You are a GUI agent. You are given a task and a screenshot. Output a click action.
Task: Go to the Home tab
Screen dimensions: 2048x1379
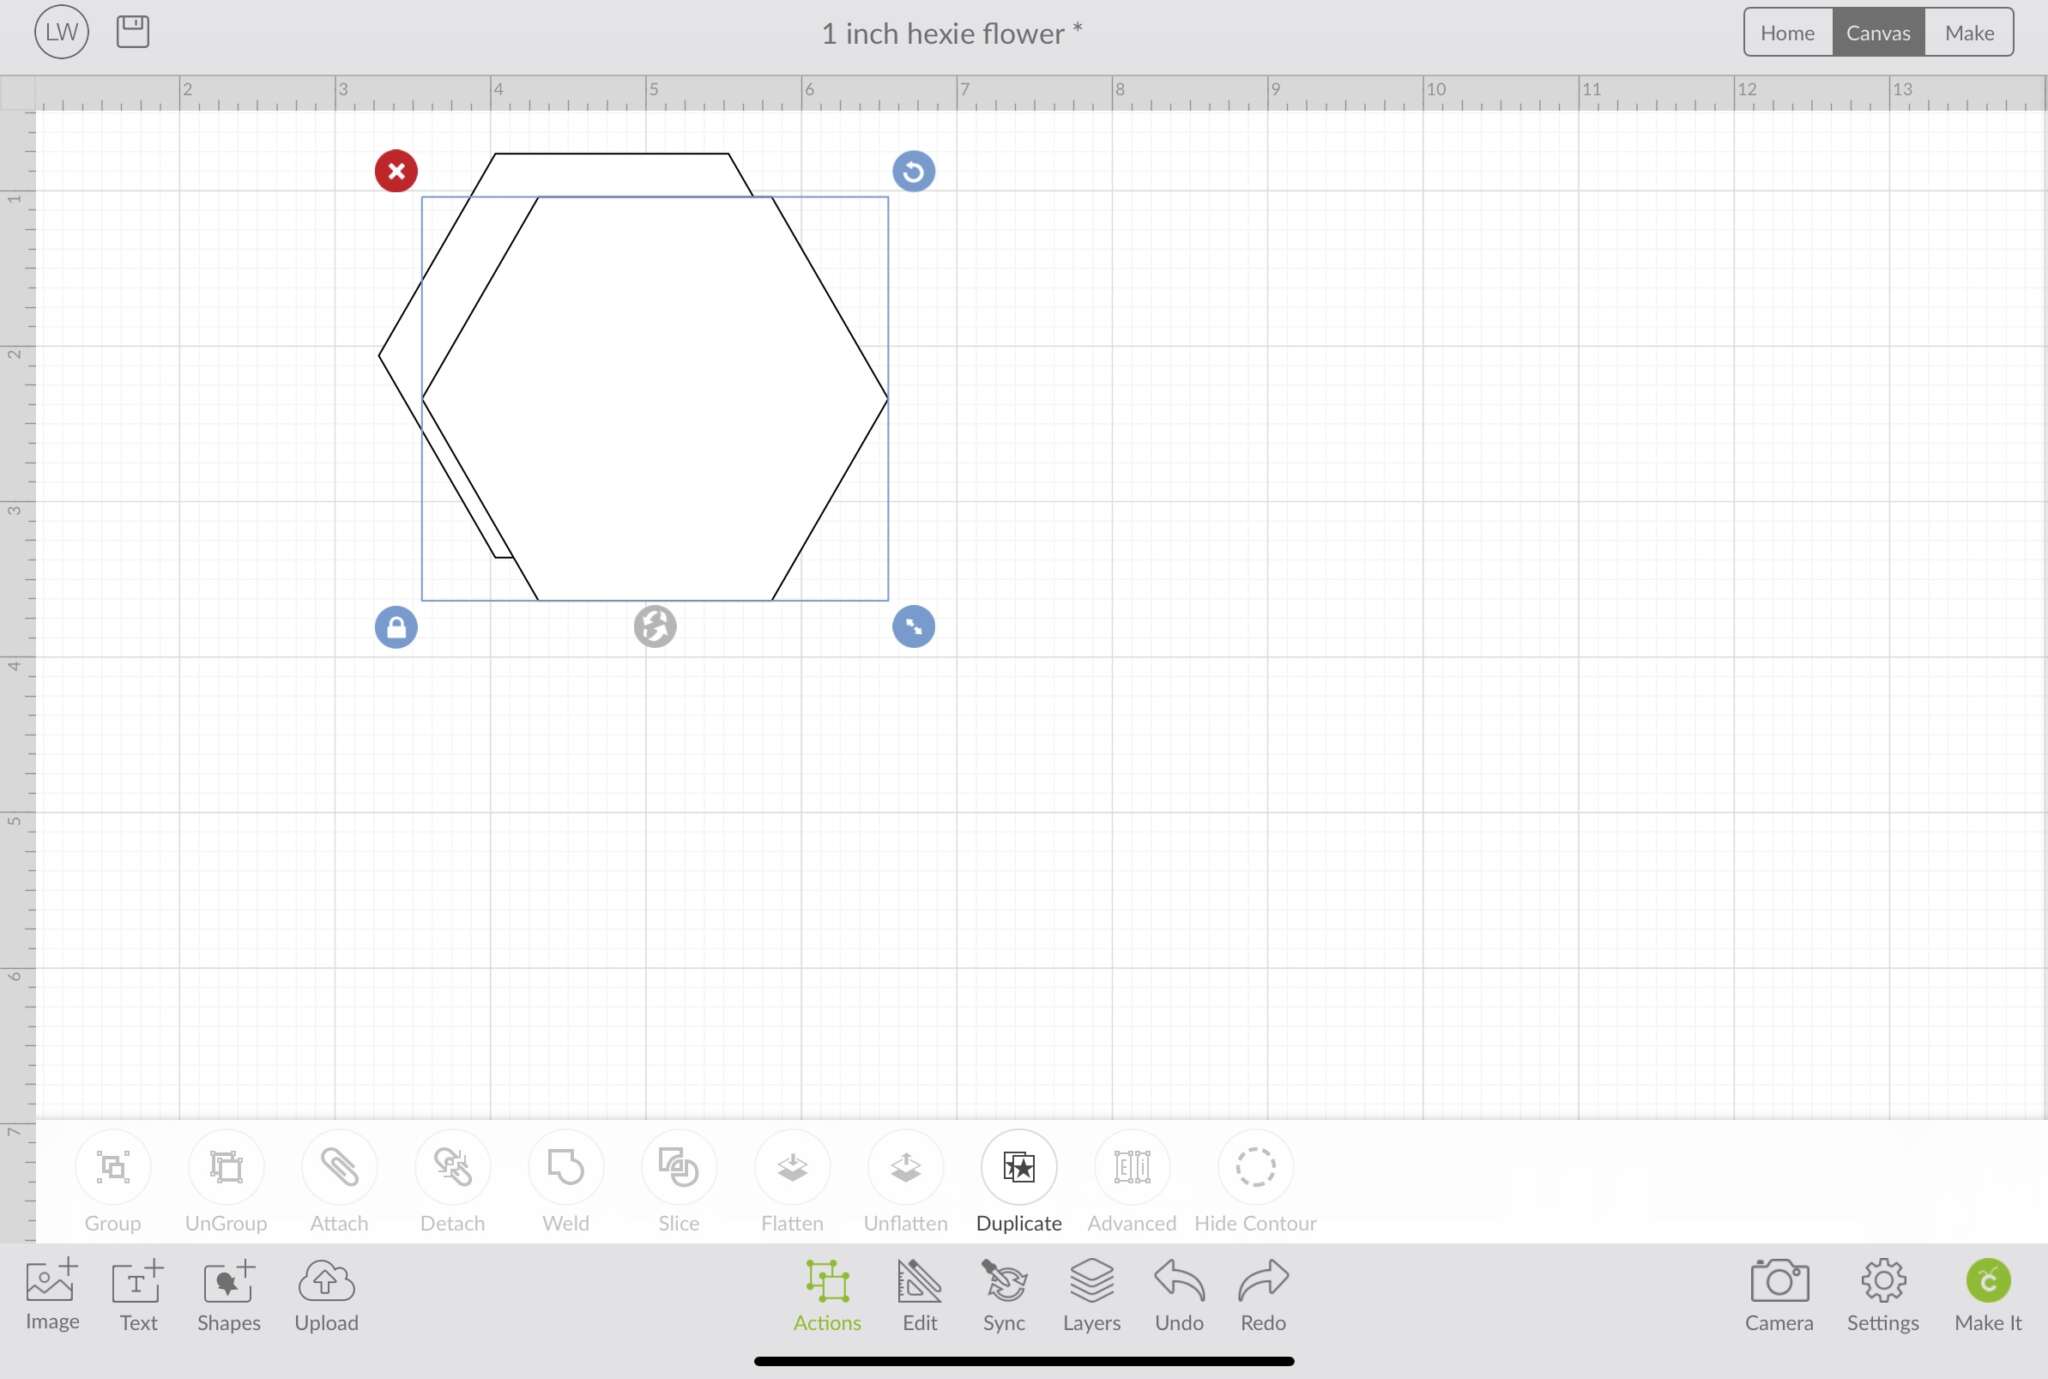(1786, 32)
